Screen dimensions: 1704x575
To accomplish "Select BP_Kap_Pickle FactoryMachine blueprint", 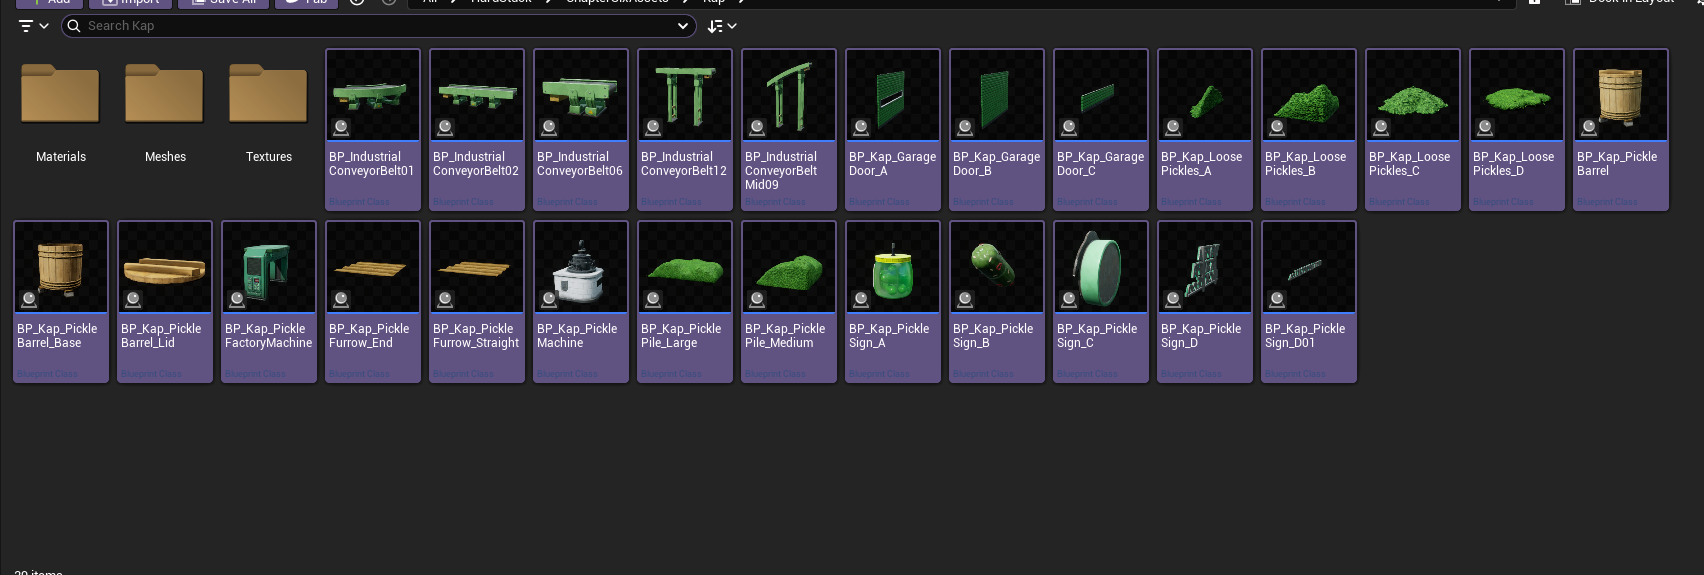I will pos(269,302).
